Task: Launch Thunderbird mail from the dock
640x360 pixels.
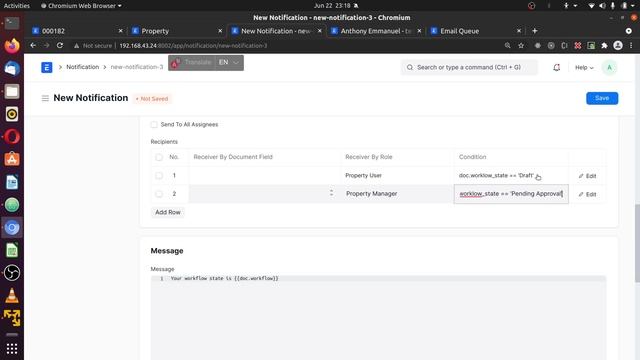Action: click(x=12, y=68)
